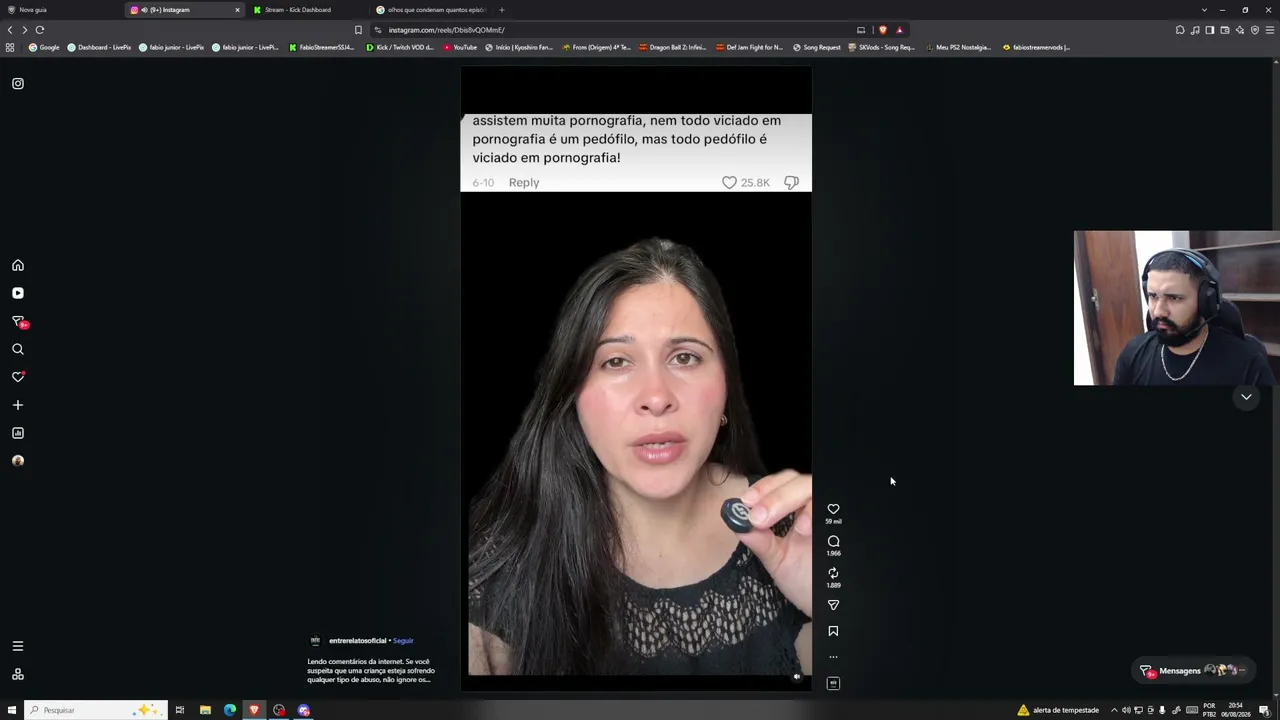Viewport: 1280px width, 720px height.
Task: Open the Google bookmark
Action: pyautogui.click(x=44, y=47)
